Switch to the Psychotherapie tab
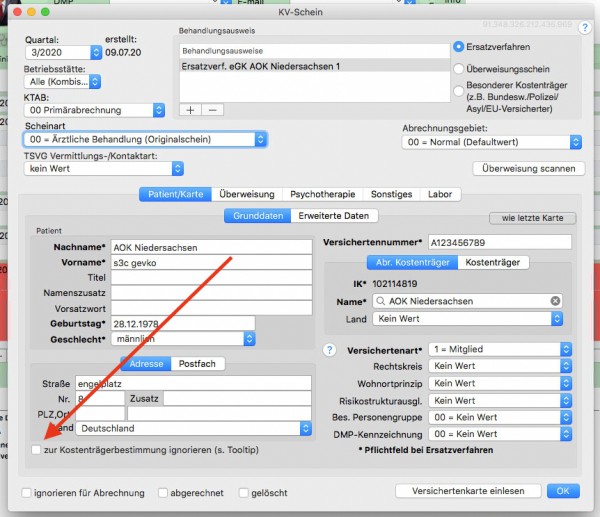The width and height of the screenshot is (600, 517). tap(323, 194)
